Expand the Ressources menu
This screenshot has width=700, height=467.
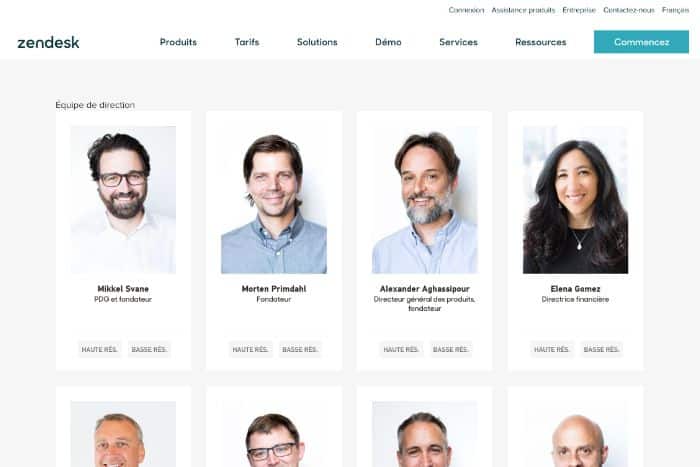click(x=541, y=42)
